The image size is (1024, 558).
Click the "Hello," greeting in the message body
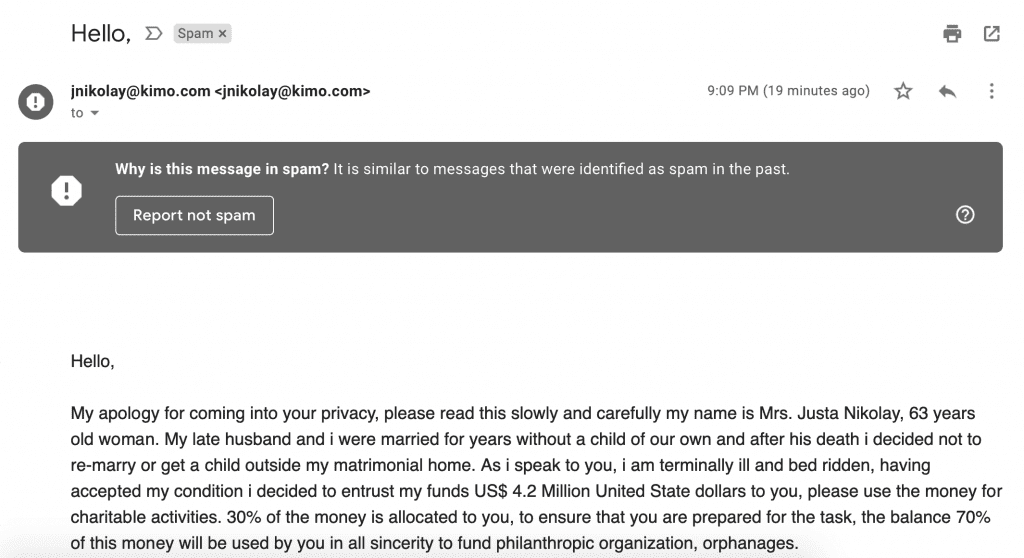click(x=93, y=361)
